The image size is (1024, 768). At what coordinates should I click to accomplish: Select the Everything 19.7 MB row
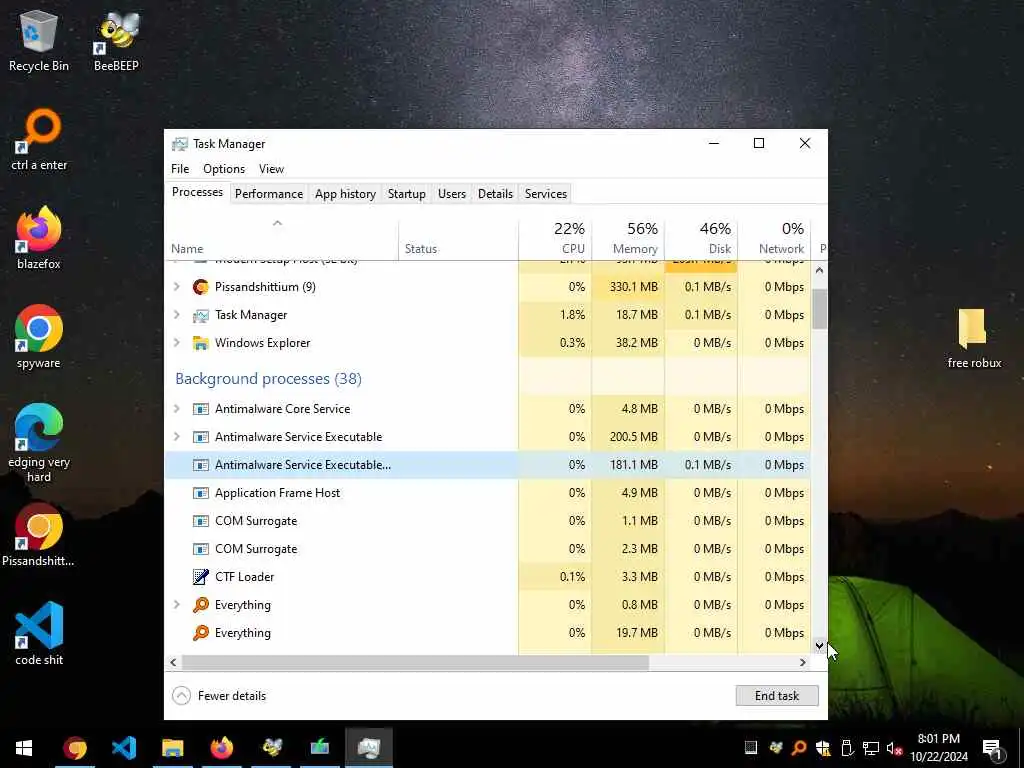click(x=488, y=633)
